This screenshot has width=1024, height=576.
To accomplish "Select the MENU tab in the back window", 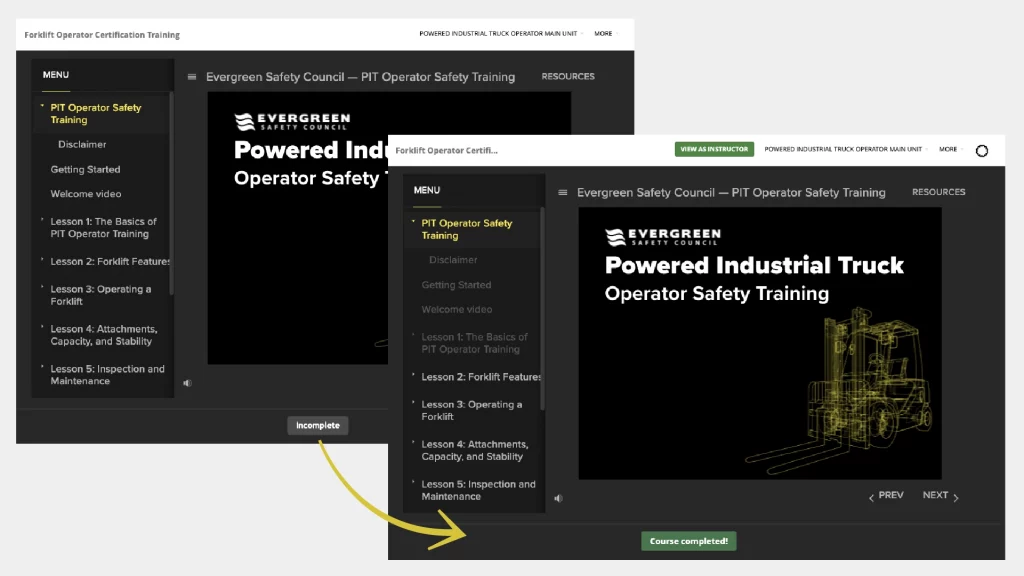I will [56, 75].
